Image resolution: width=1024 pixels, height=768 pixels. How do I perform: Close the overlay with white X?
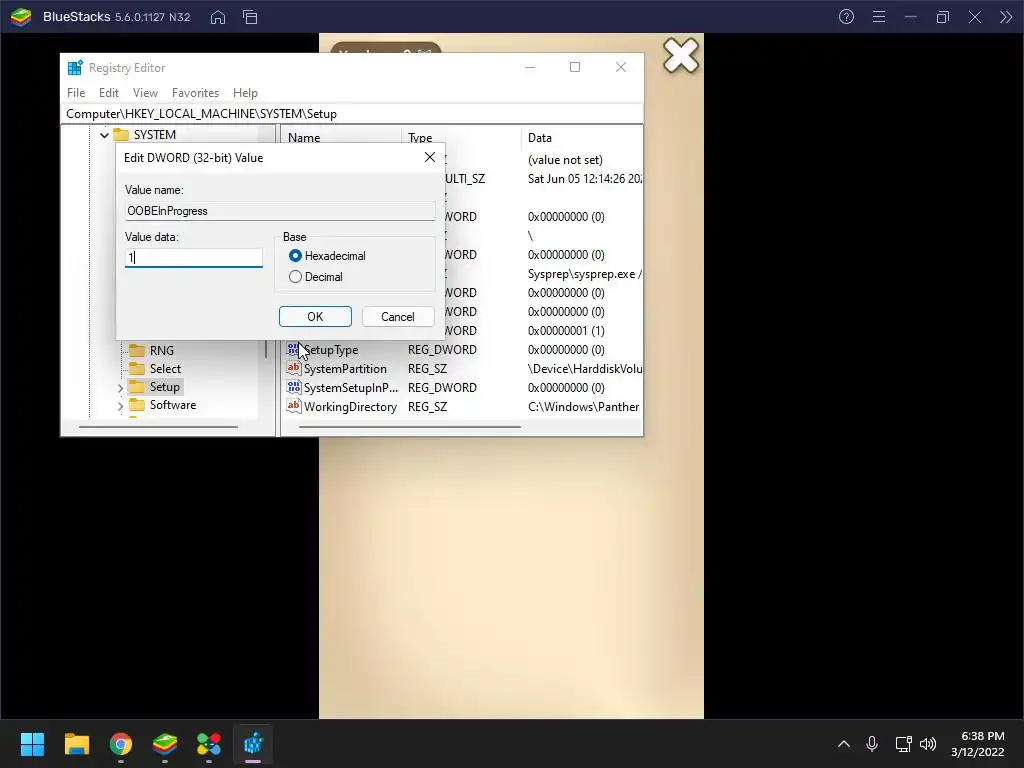click(x=680, y=56)
